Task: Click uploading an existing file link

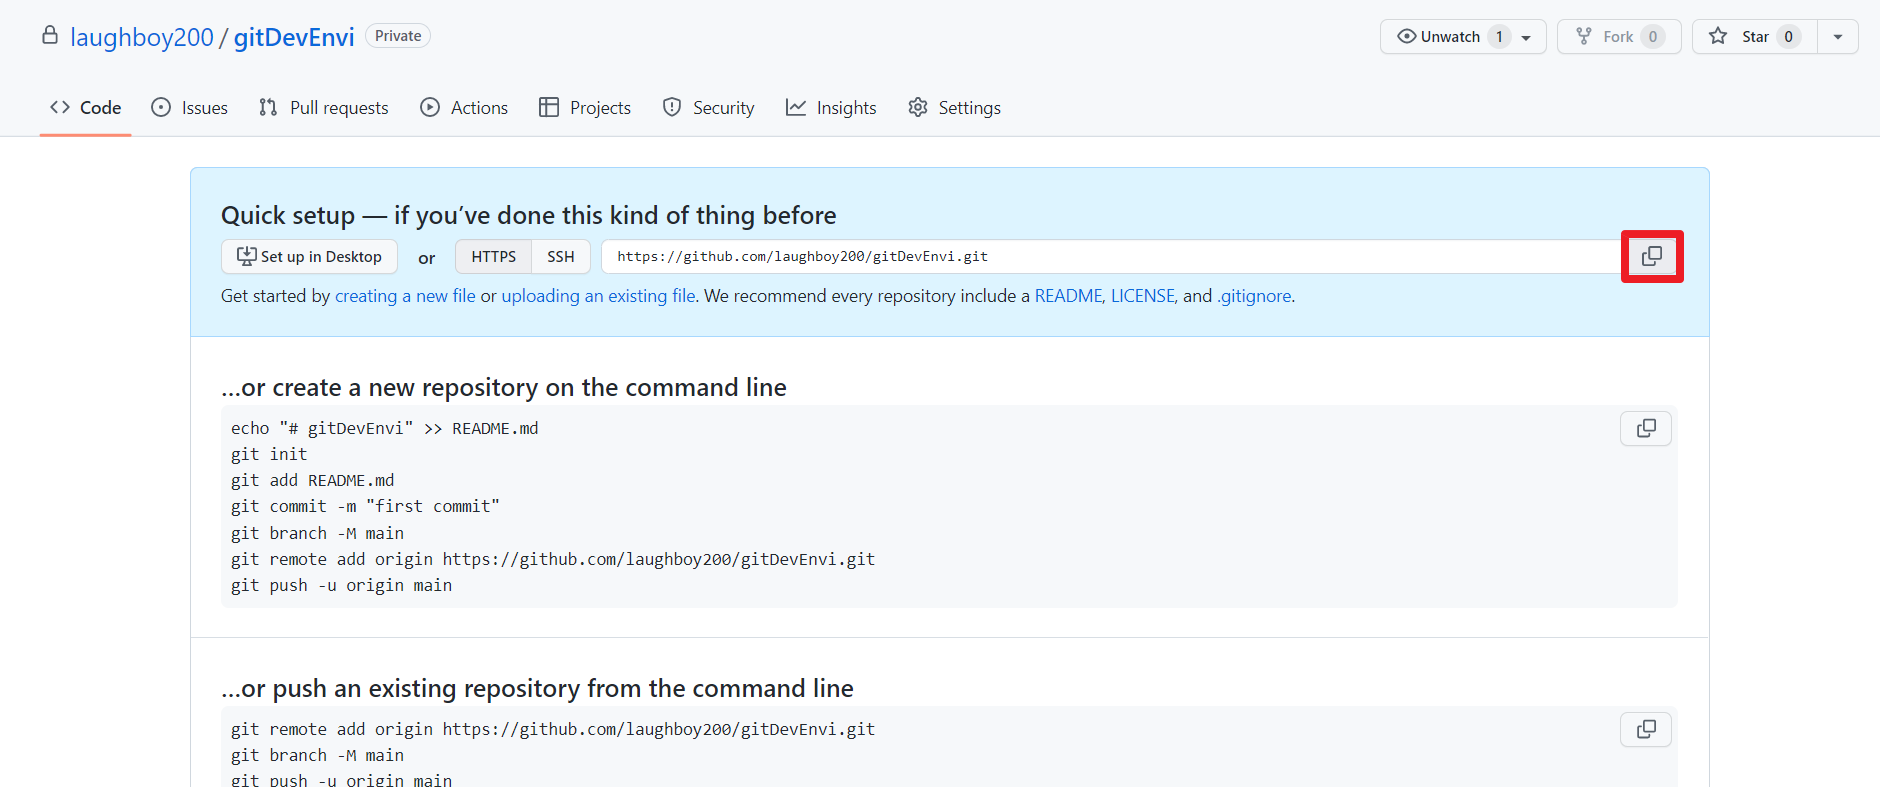Action: pyautogui.click(x=598, y=296)
